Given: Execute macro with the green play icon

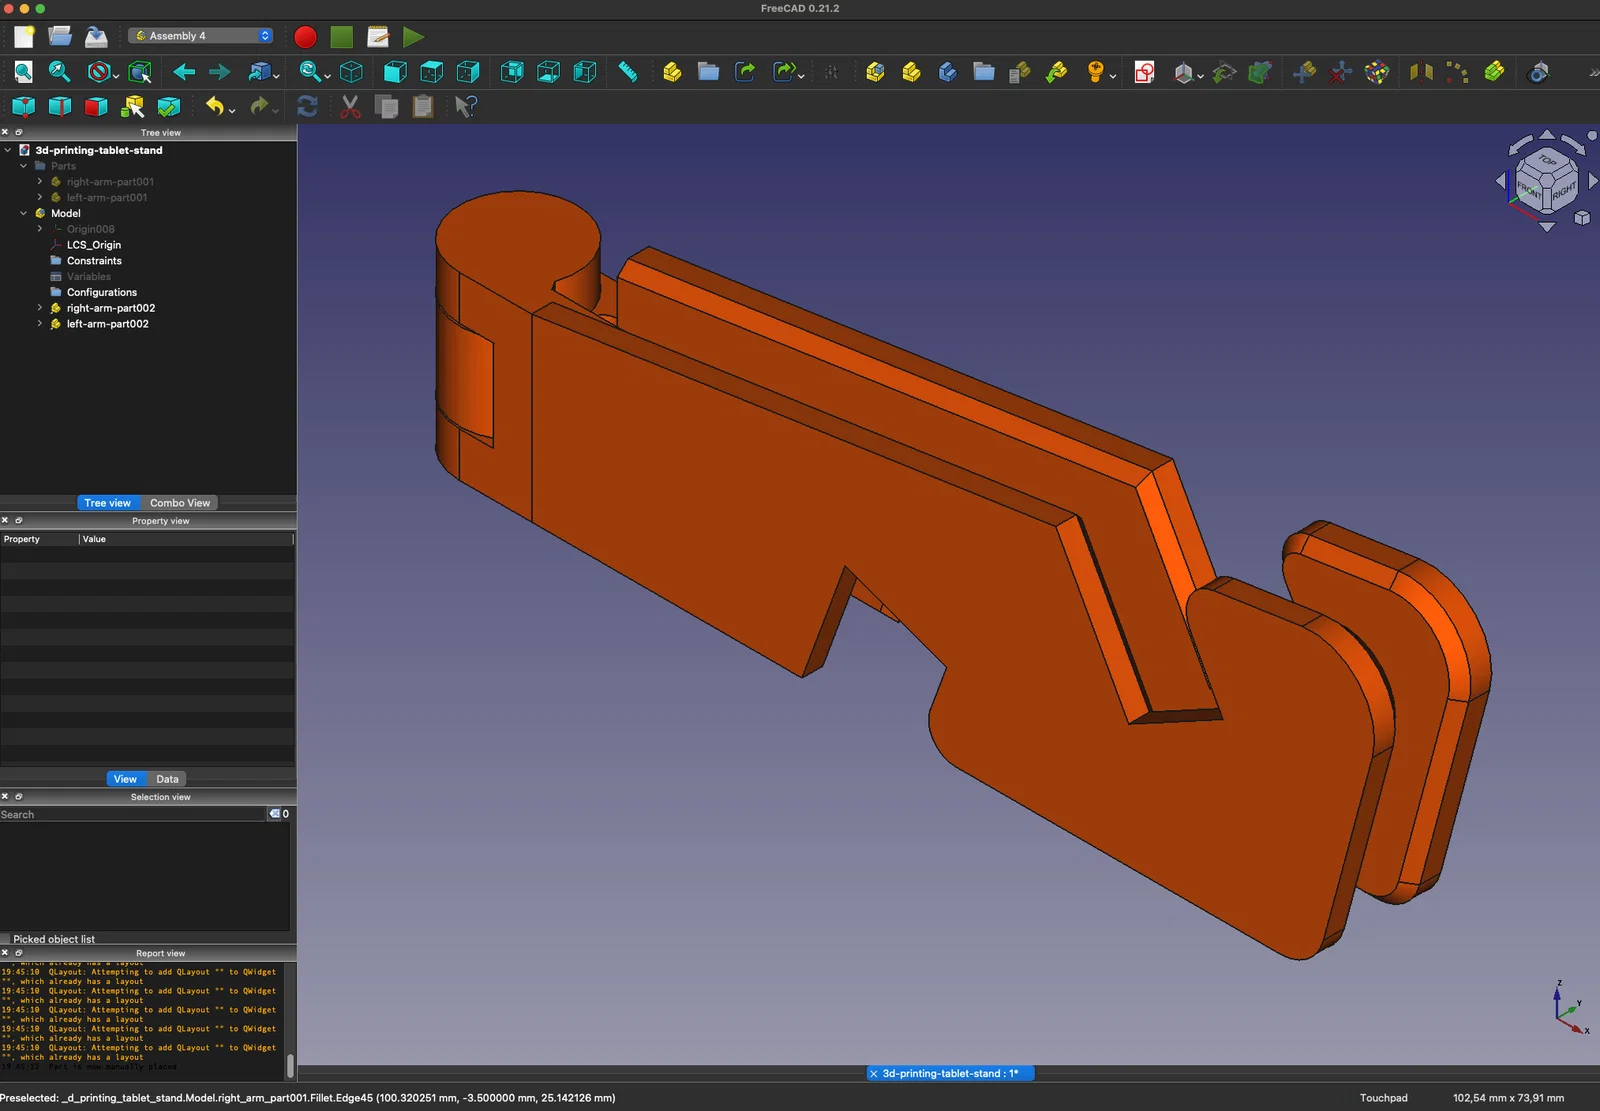Looking at the screenshot, I should click(413, 37).
